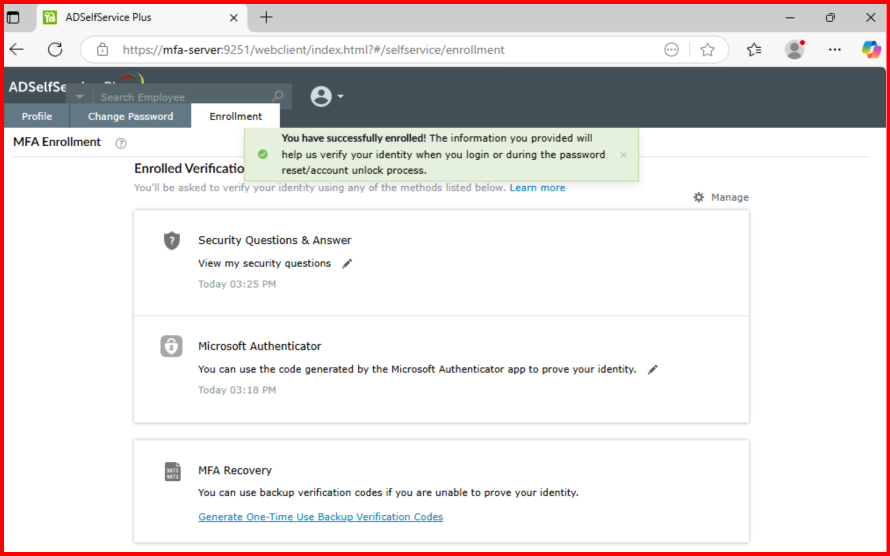
Task: Generate one-time use backup verification codes
Action: (x=320, y=517)
